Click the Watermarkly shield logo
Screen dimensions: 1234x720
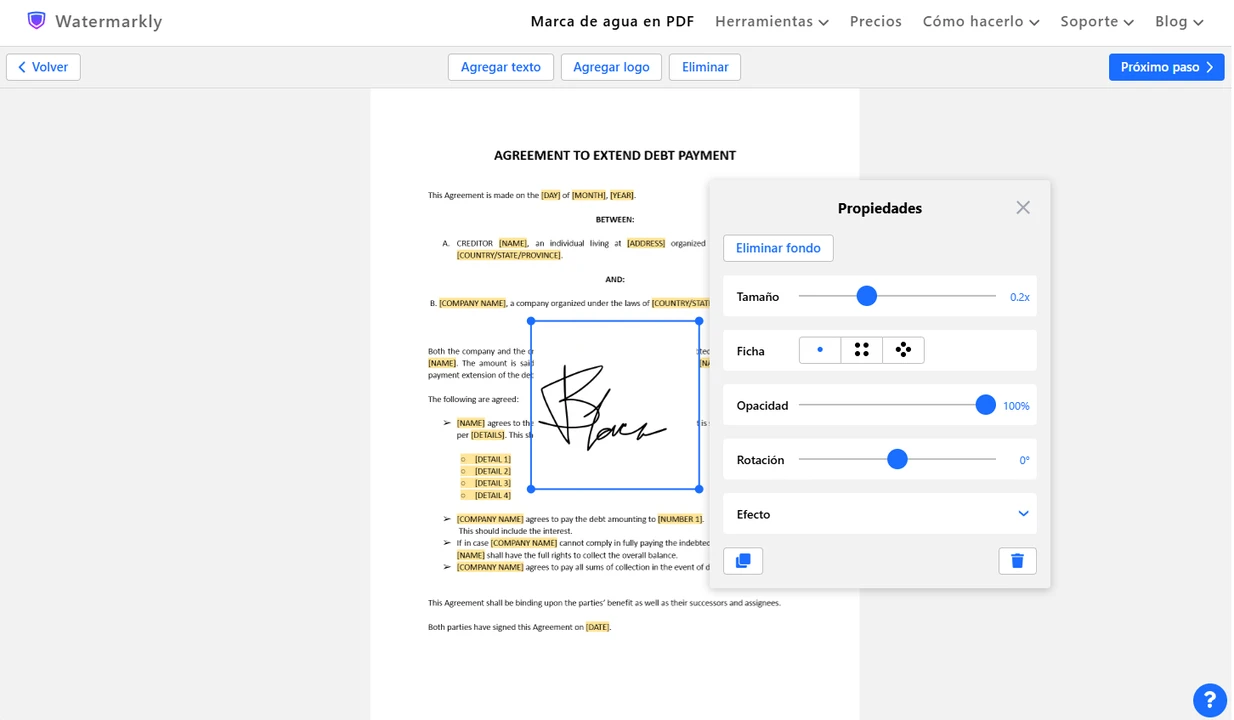[x=37, y=21]
